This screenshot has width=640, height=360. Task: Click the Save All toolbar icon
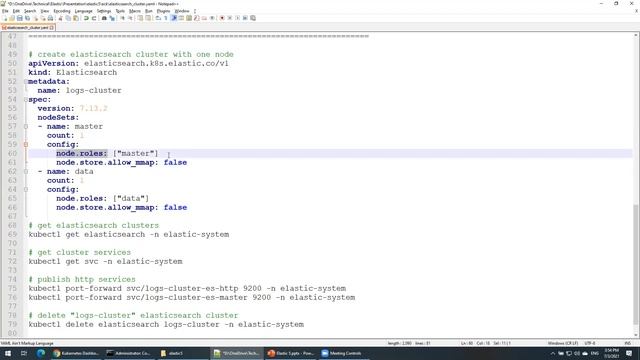[x=27, y=18]
